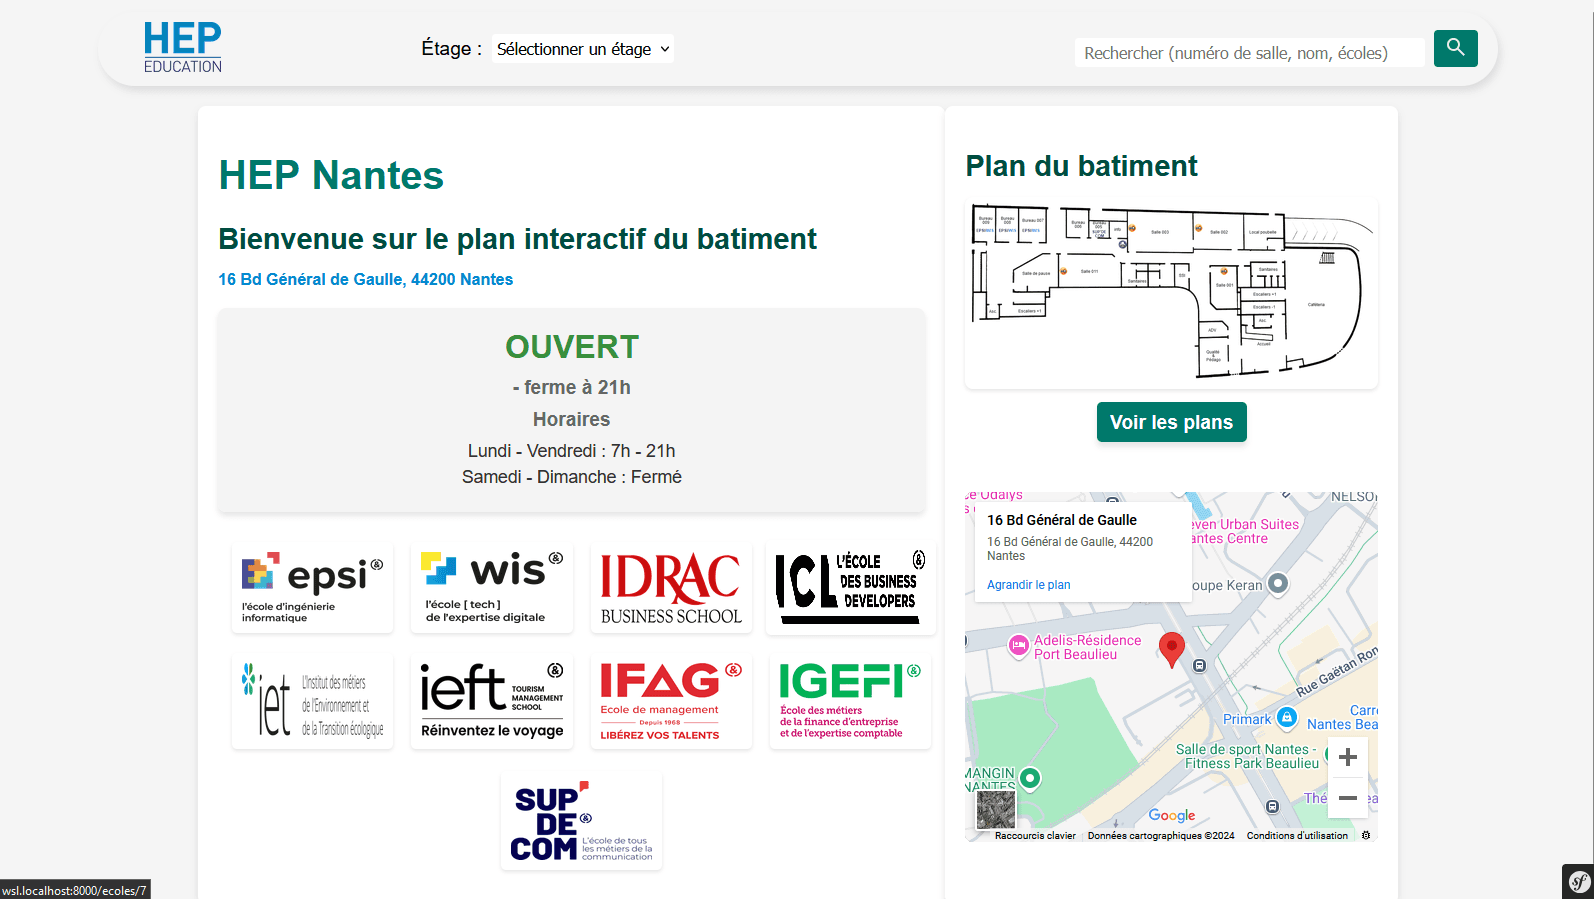The height and width of the screenshot is (899, 1594).
Task: Open the IEFT Tourism Management logo
Action: tap(492, 702)
